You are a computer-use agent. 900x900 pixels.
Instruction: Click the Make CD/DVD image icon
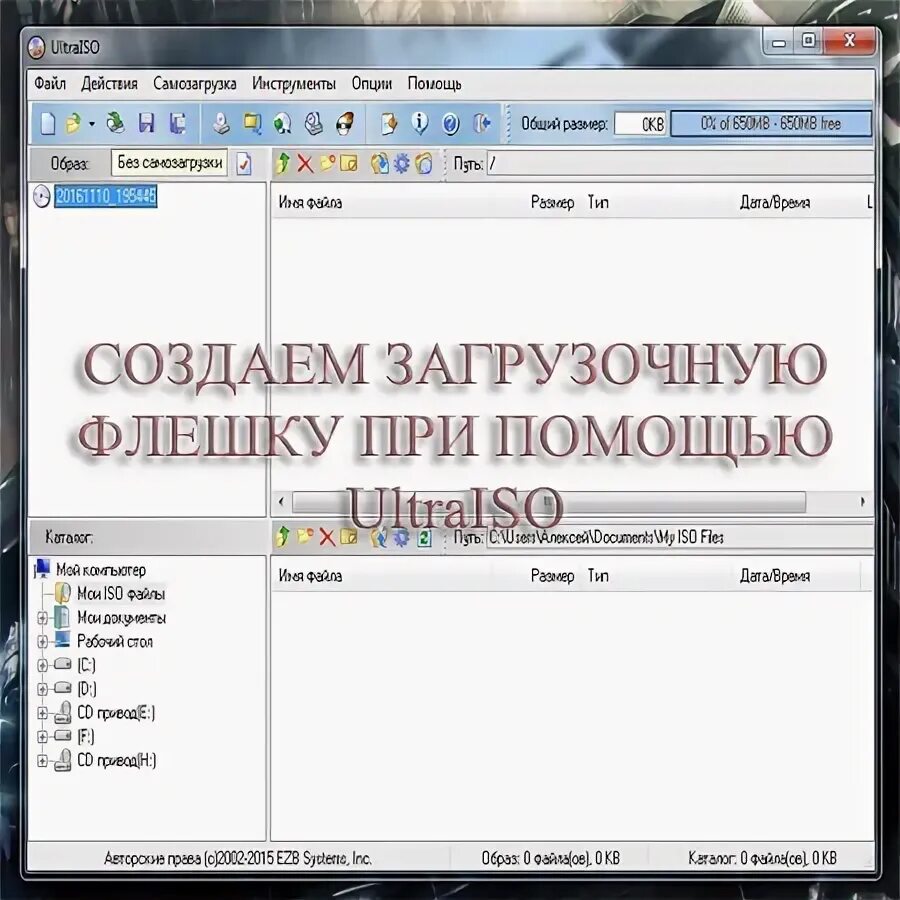(x=221, y=123)
